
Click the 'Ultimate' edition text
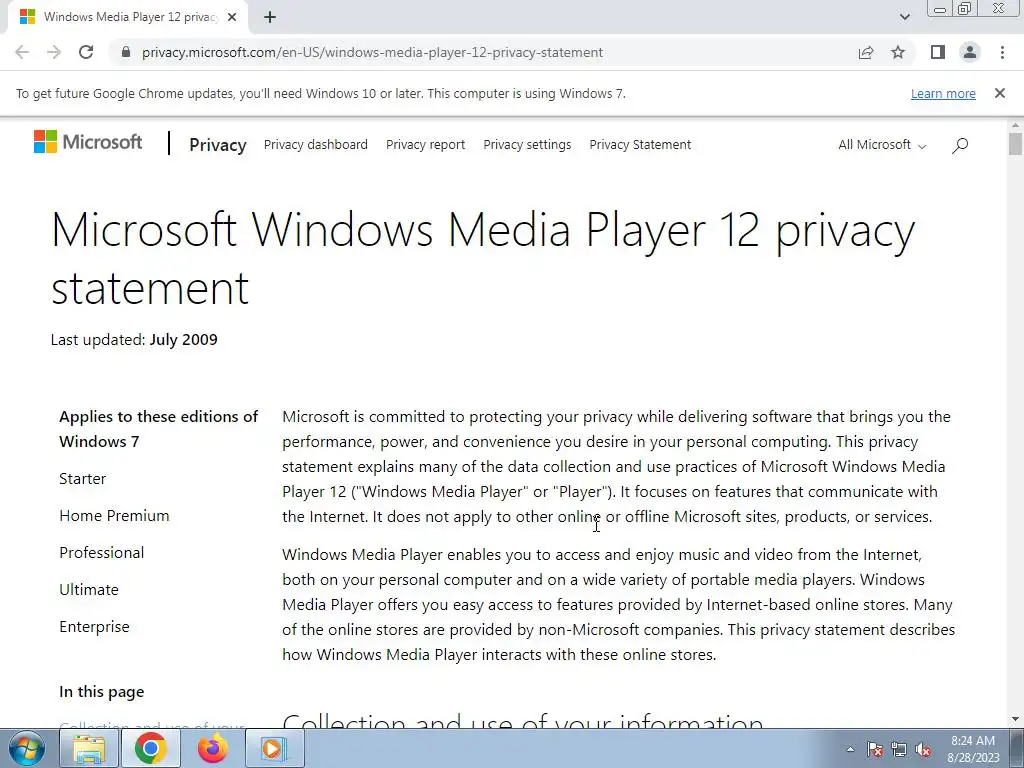(x=89, y=590)
